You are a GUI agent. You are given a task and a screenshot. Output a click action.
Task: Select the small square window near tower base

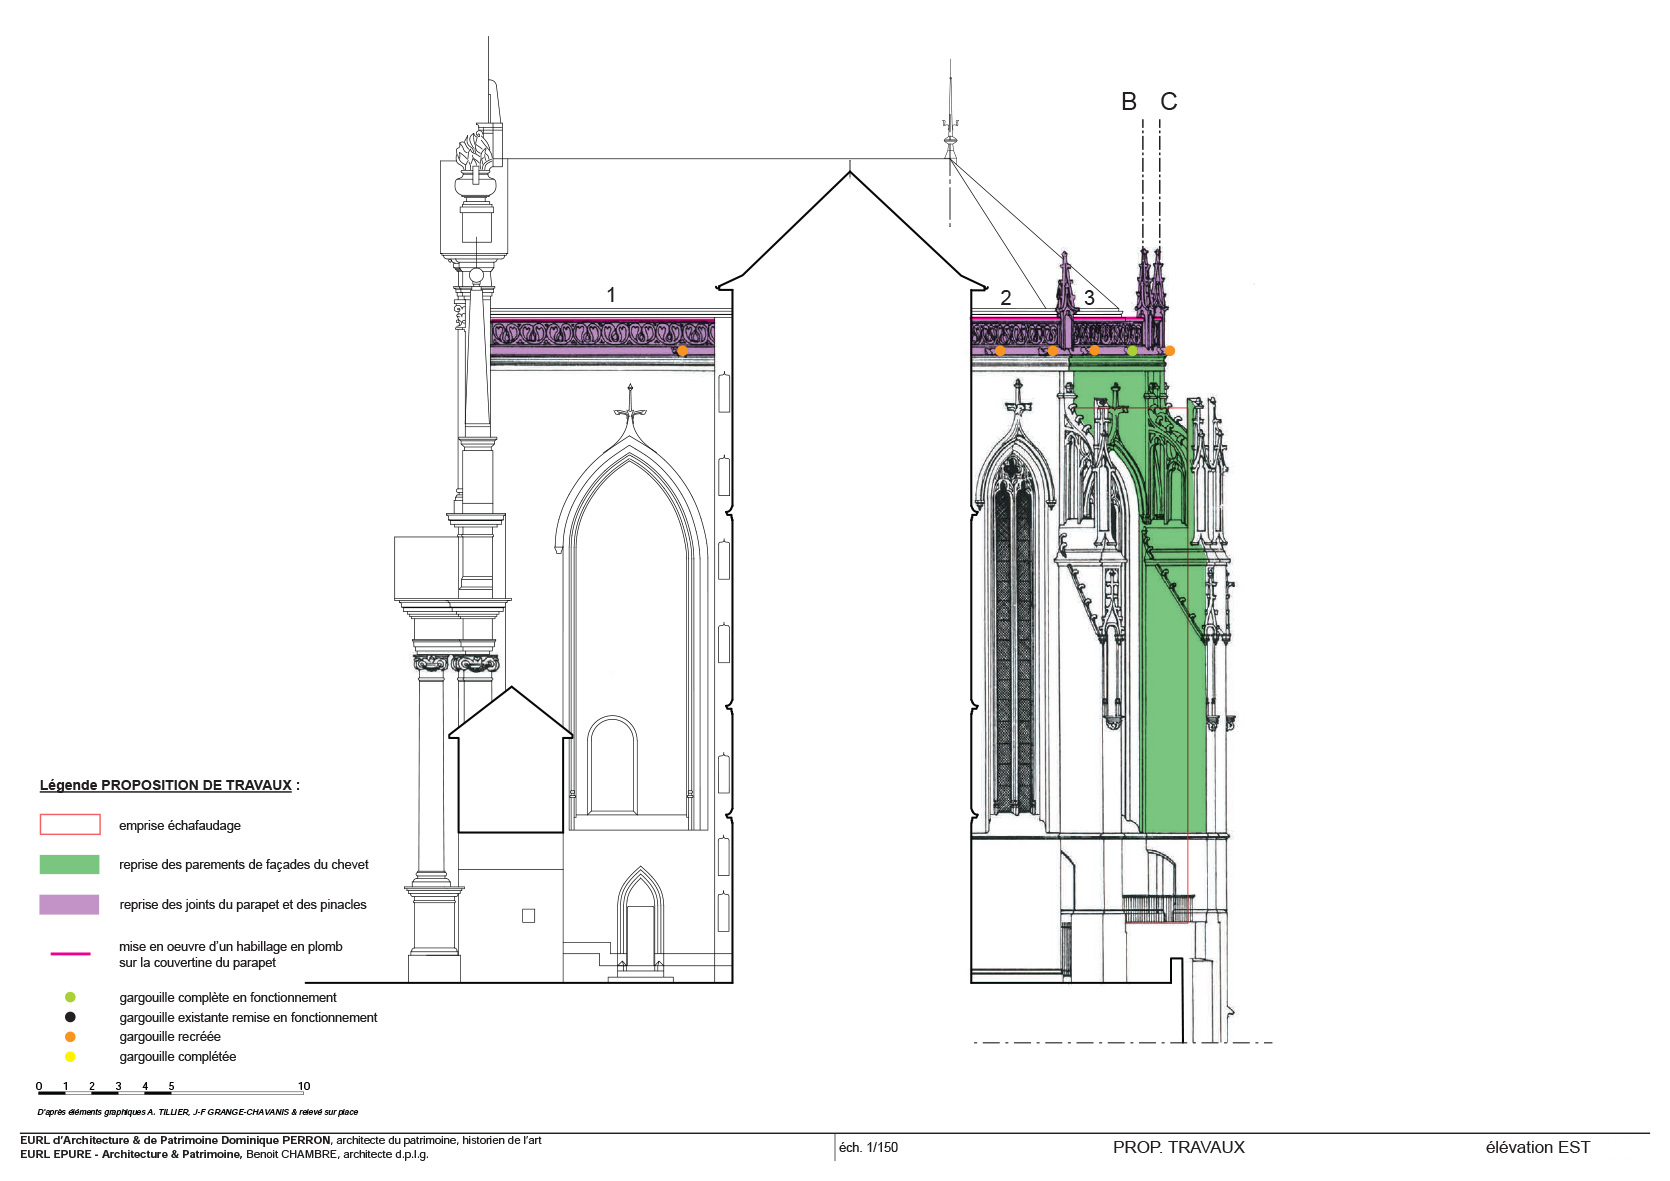click(x=528, y=915)
